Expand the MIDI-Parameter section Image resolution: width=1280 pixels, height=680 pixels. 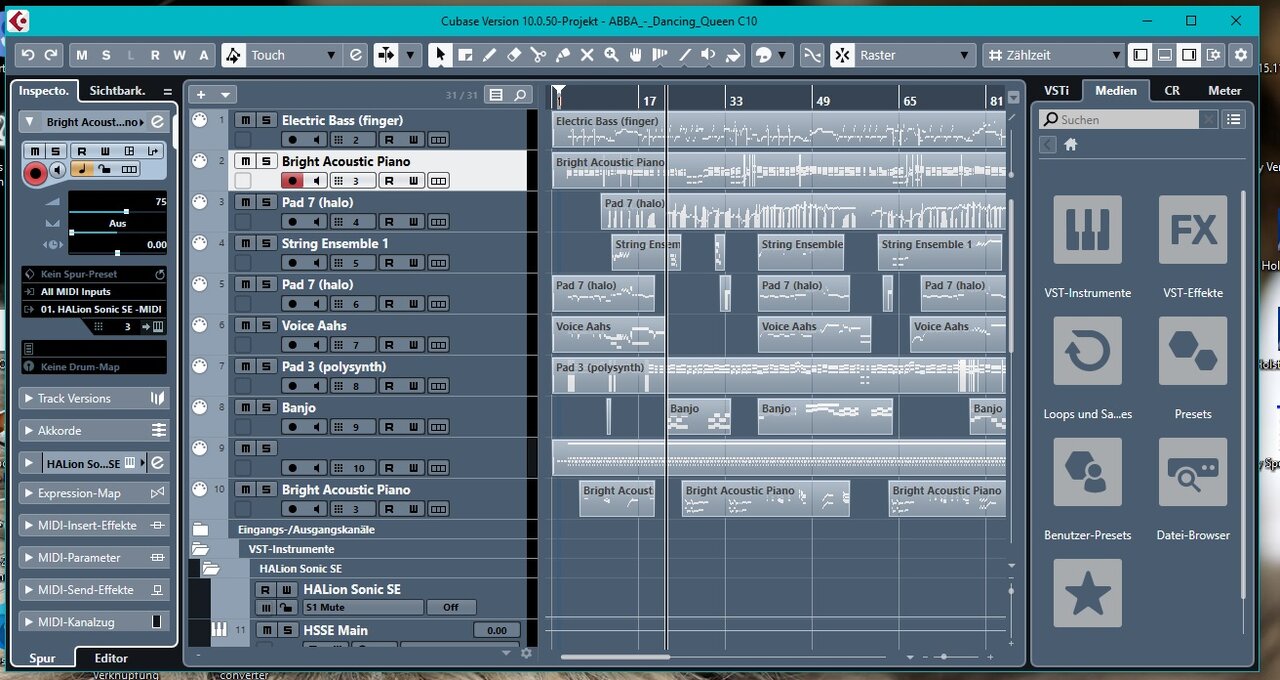[x=94, y=557]
